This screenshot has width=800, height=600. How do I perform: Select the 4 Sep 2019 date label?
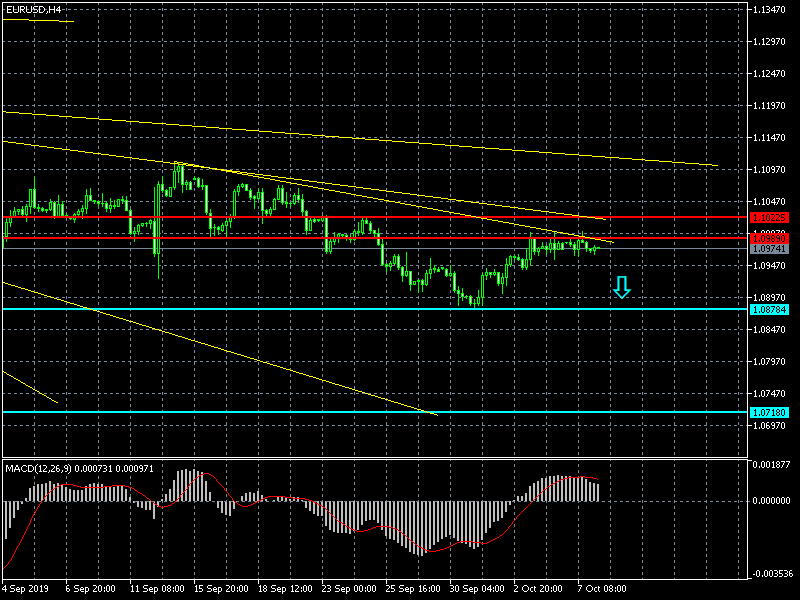25,589
